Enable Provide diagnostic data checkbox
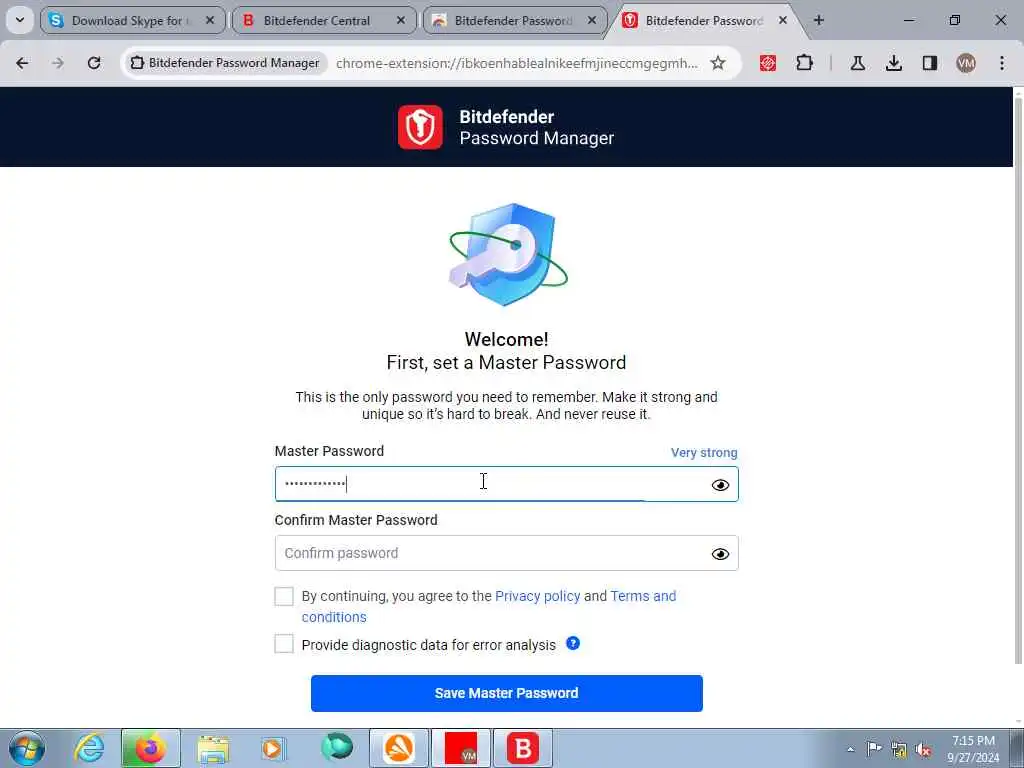 coord(284,643)
